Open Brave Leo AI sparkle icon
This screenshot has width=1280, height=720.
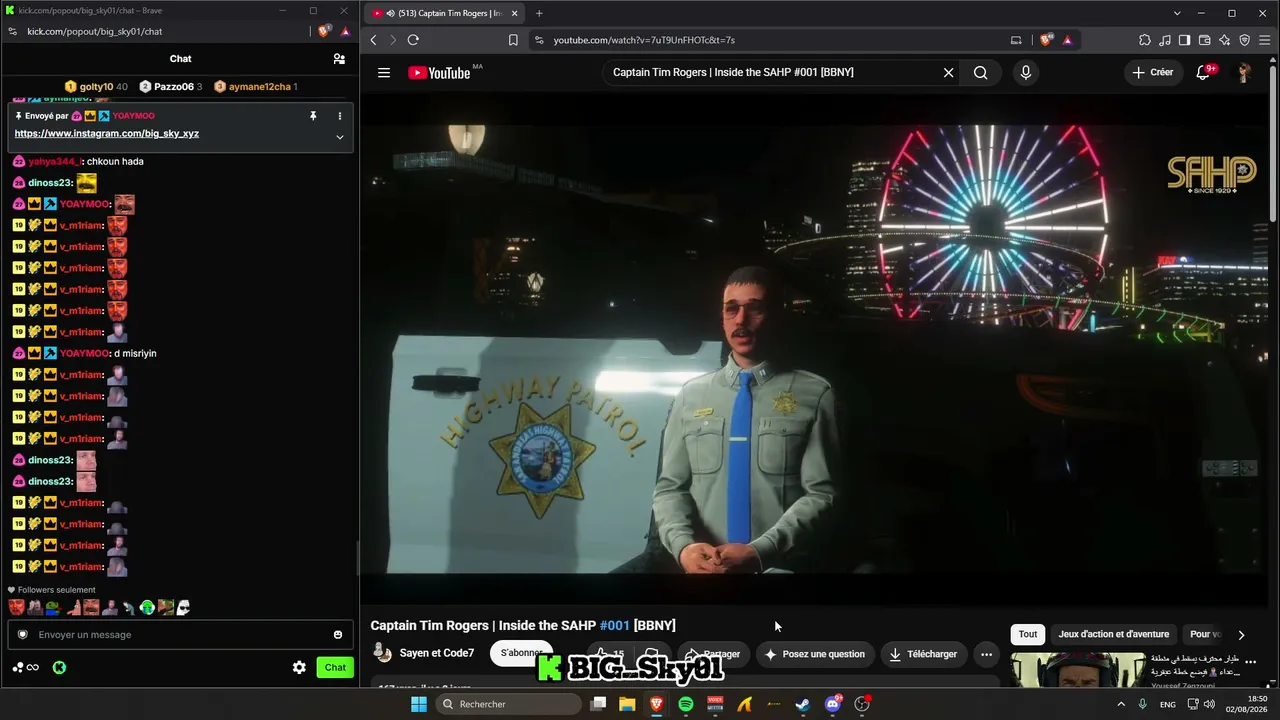pyautogui.click(x=1225, y=40)
